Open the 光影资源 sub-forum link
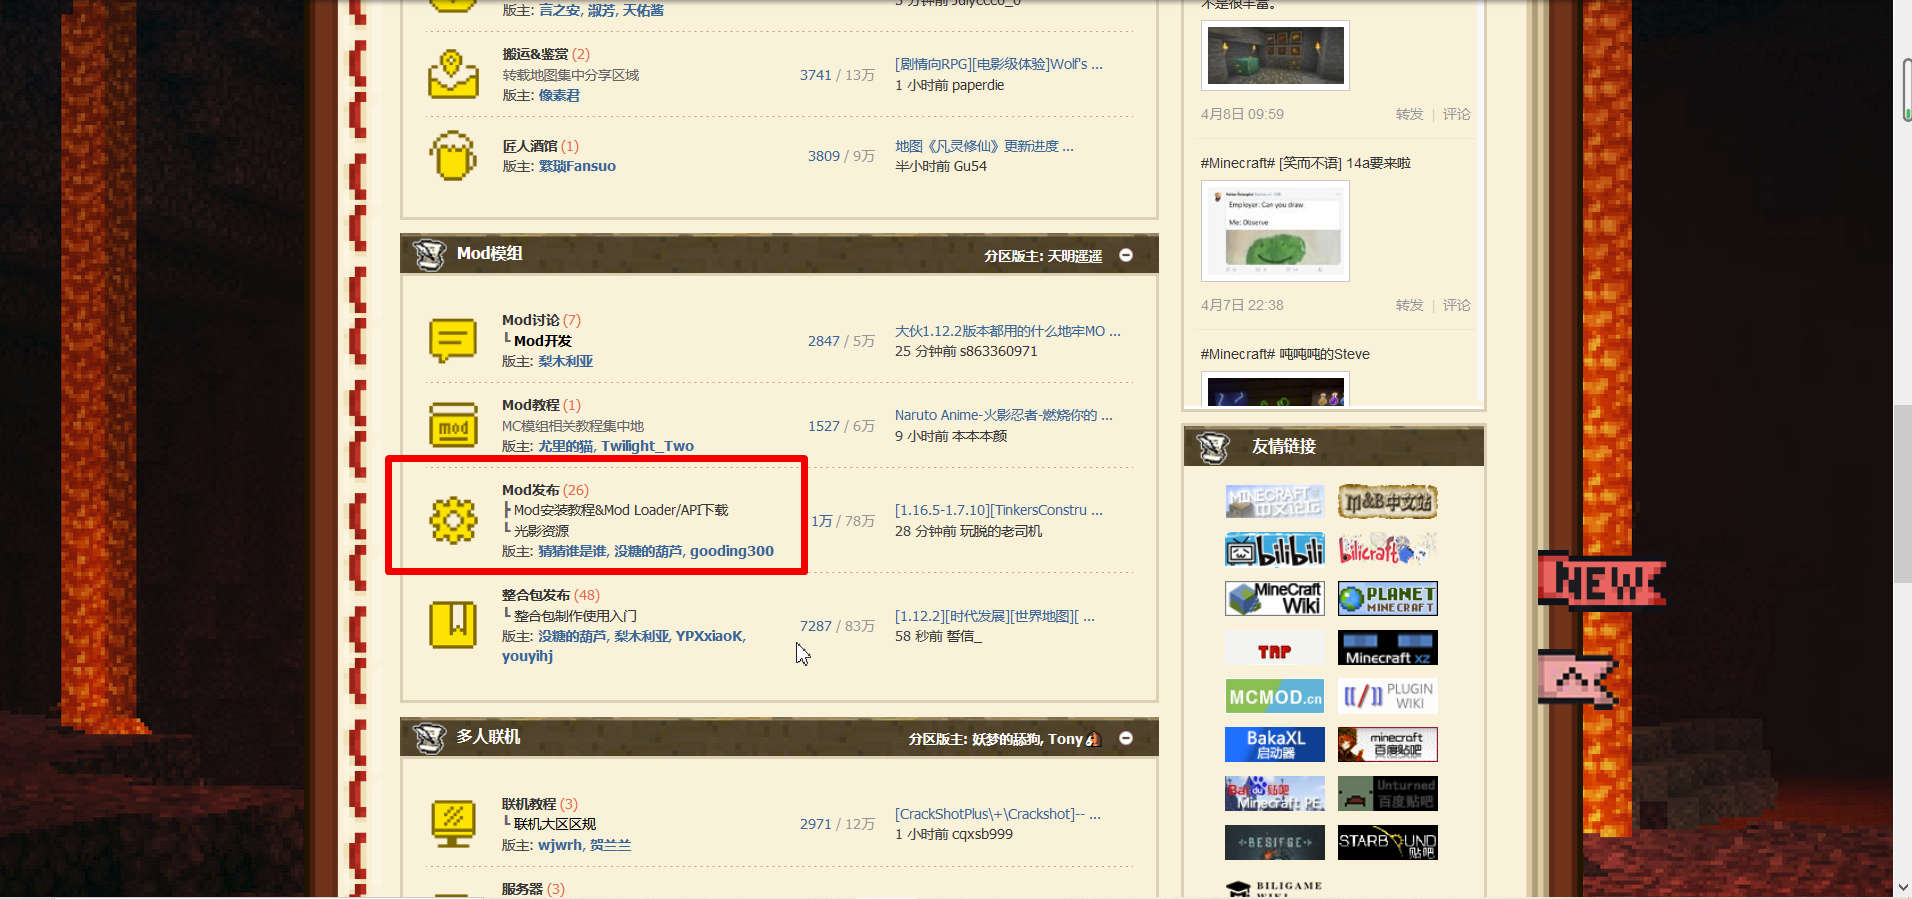 pyautogui.click(x=541, y=531)
